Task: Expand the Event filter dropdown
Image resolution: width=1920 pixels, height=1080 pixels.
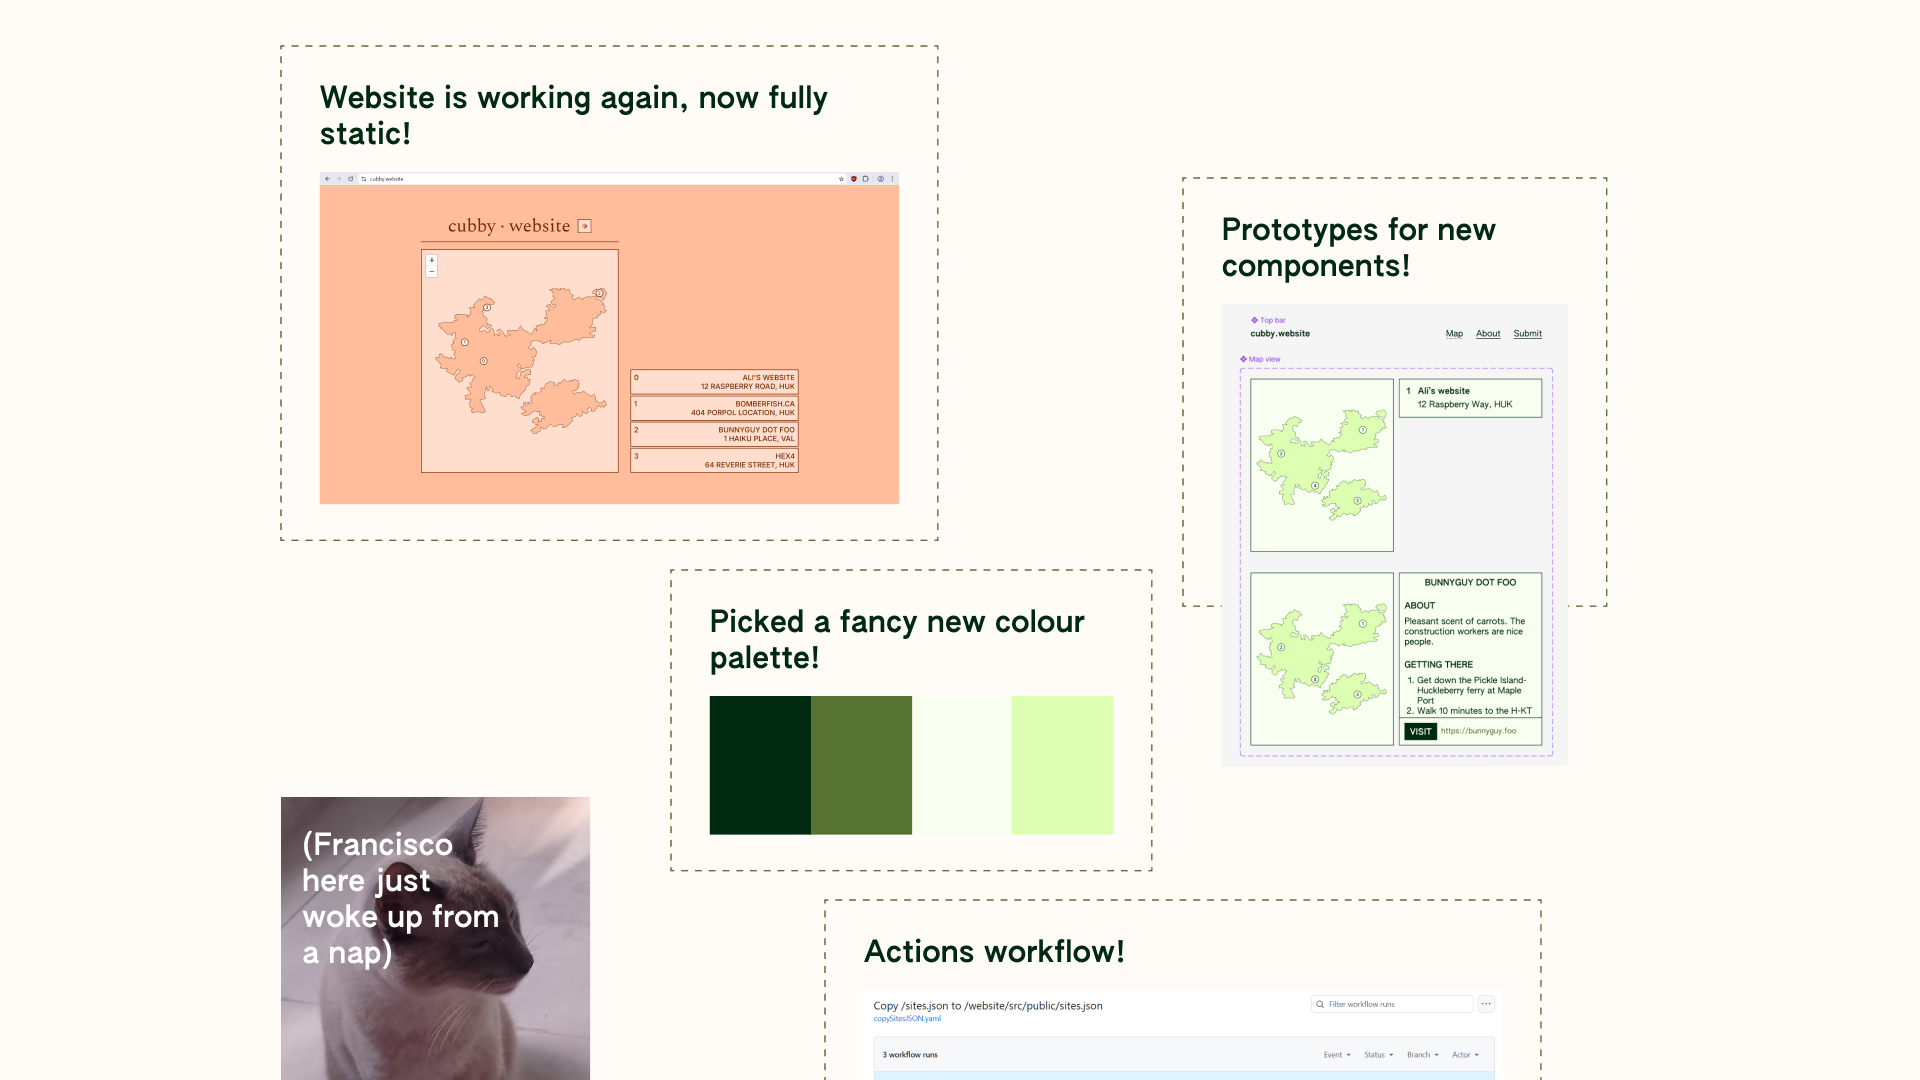Action: click(x=1337, y=1055)
